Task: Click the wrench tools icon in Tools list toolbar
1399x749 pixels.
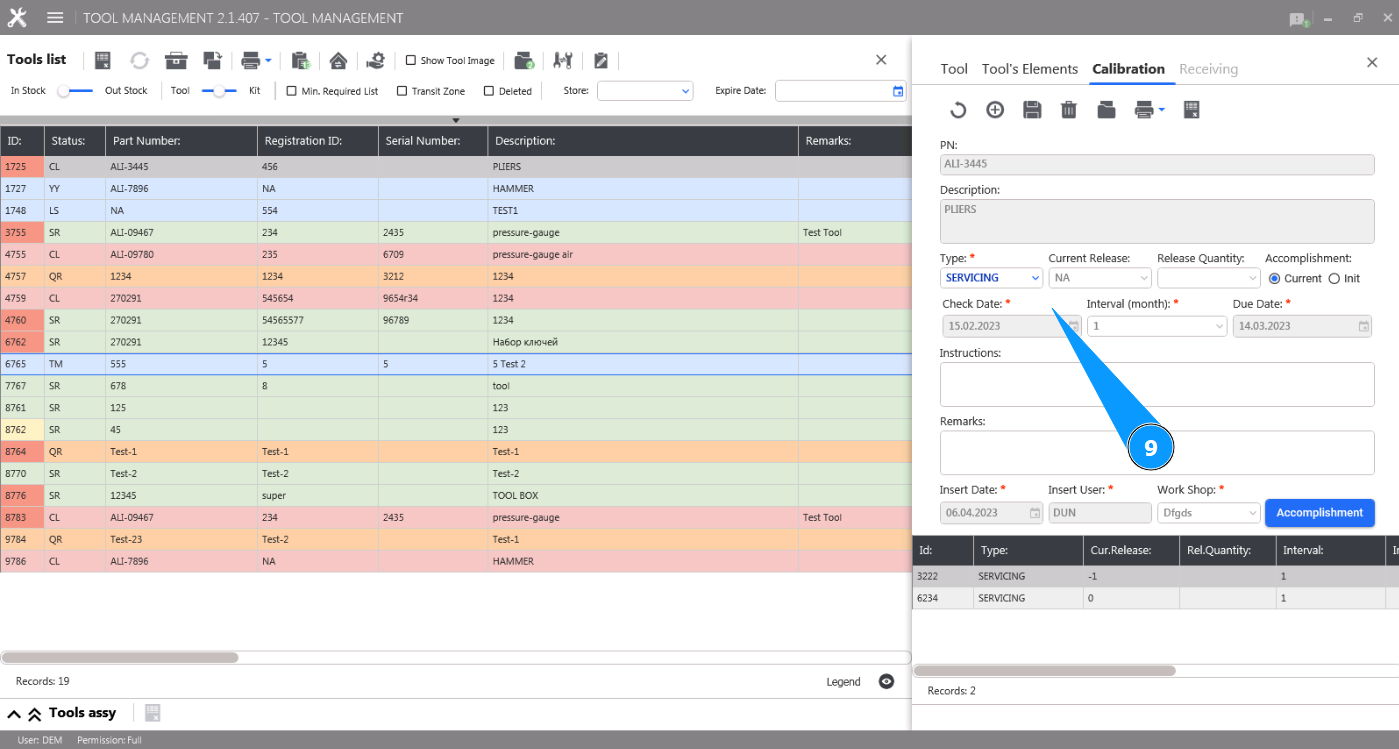Action: click(x=563, y=60)
